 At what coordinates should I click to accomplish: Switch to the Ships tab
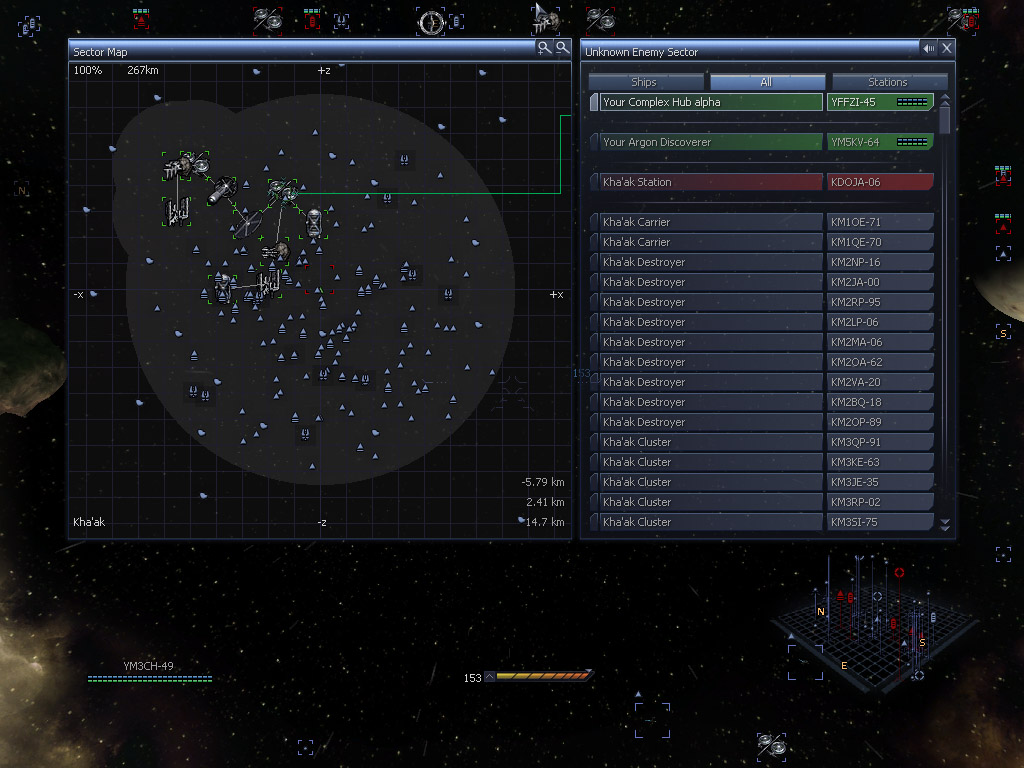click(645, 82)
